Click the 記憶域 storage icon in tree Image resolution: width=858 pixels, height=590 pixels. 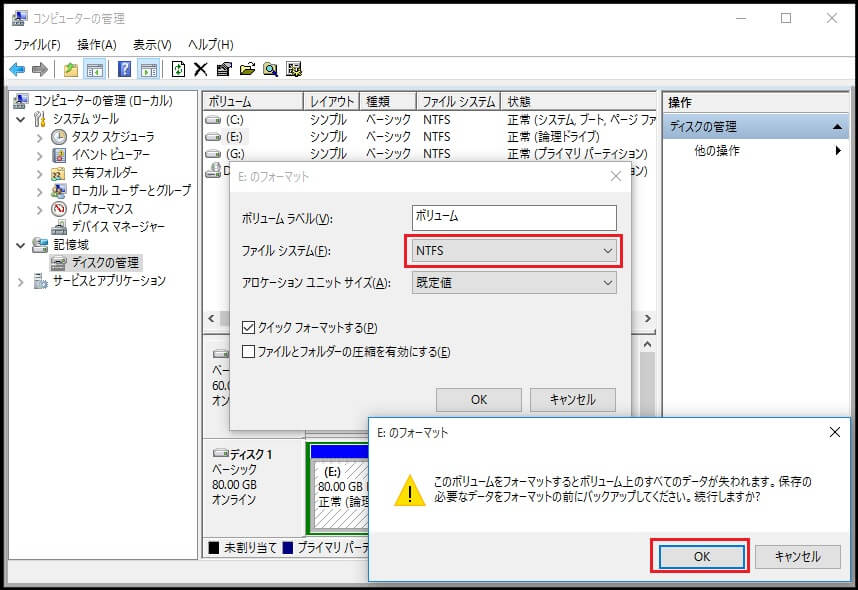[x=40, y=245]
